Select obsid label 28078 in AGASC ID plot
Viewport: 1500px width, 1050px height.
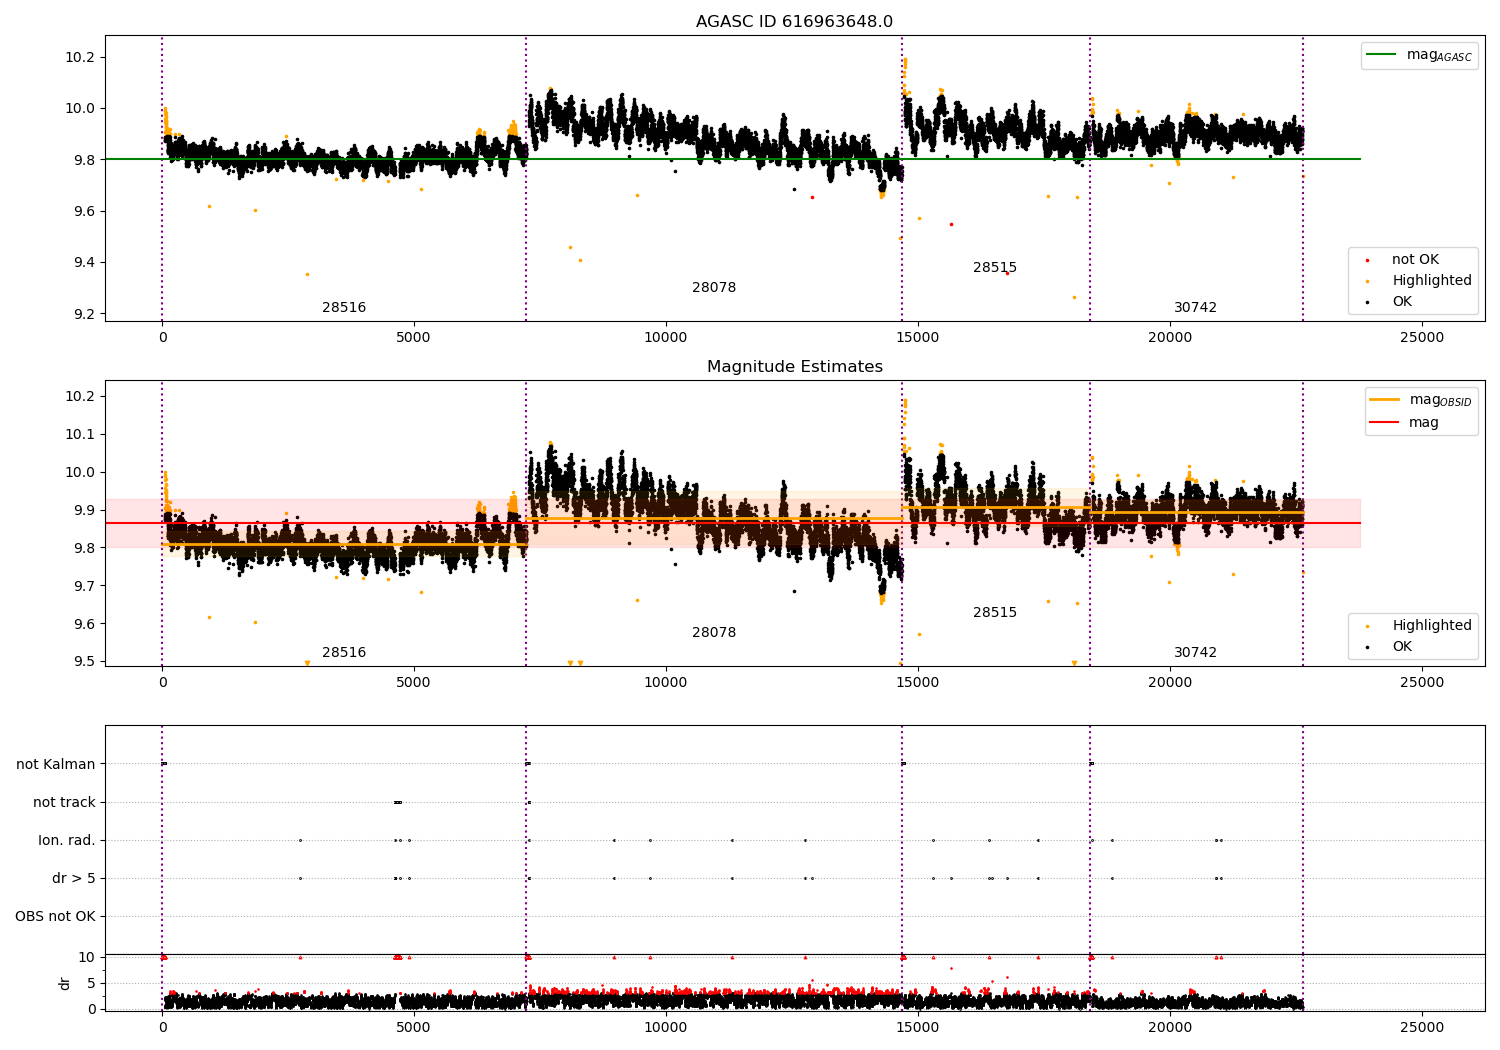tap(714, 288)
